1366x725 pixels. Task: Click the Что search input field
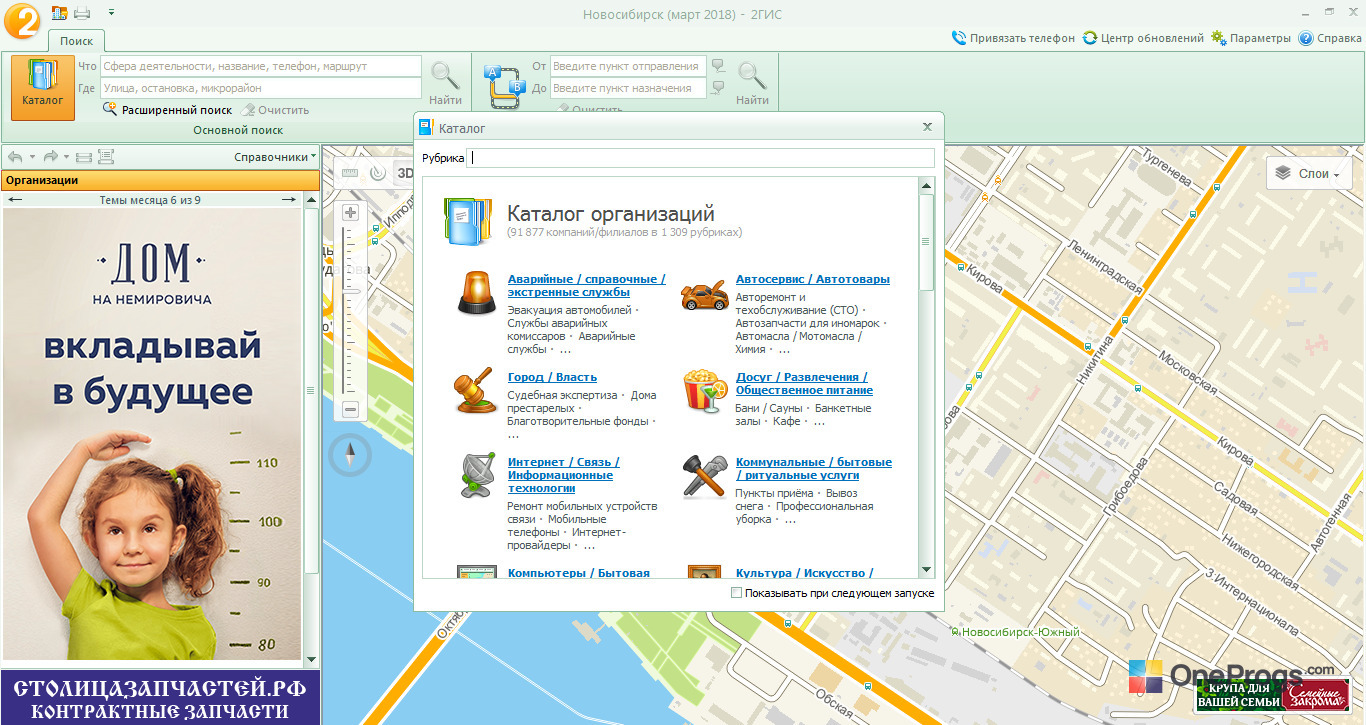[260, 66]
